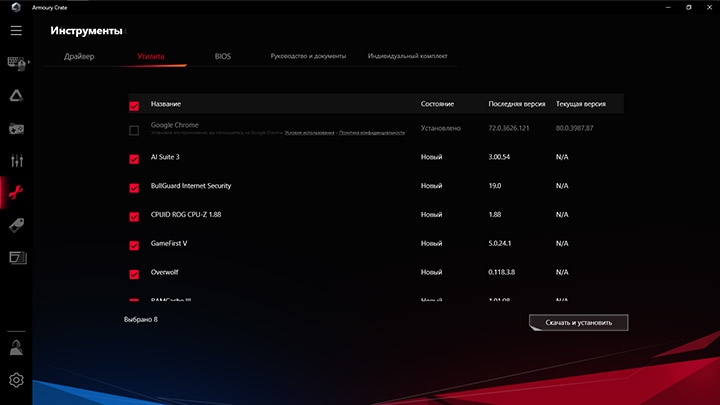Uncheck the Overwolf checkbox
Viewport: 720px width, 405px height.
tap(134, 274)
